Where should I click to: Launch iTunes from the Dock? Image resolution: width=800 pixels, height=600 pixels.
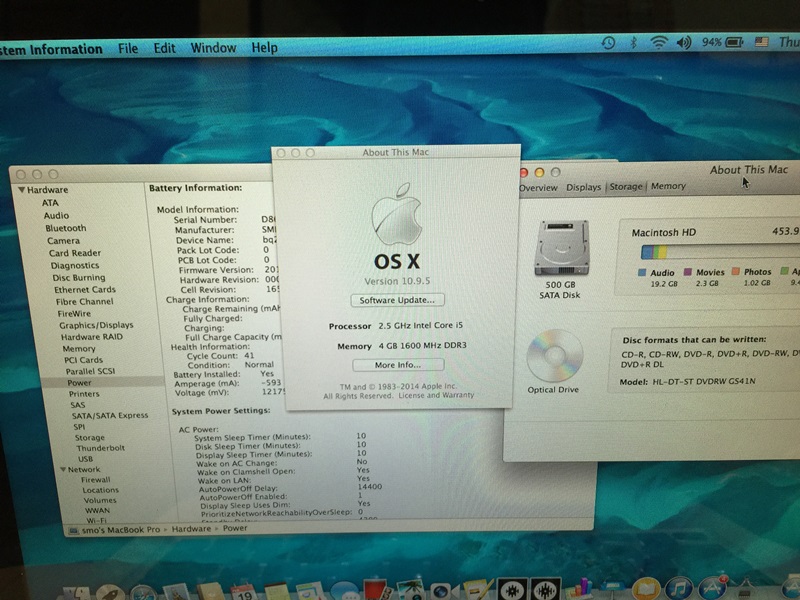(678, 588)
